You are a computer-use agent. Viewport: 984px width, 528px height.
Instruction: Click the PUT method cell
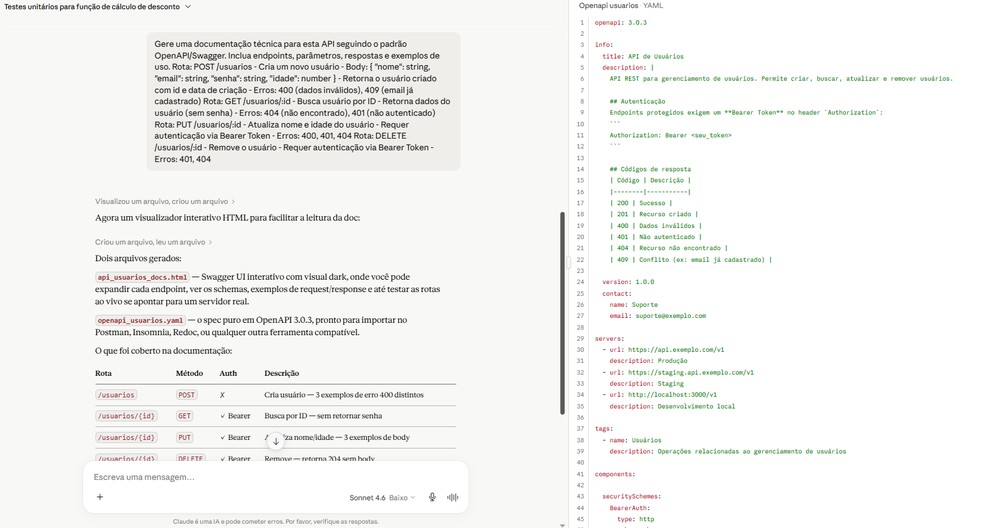coord(184,438)
